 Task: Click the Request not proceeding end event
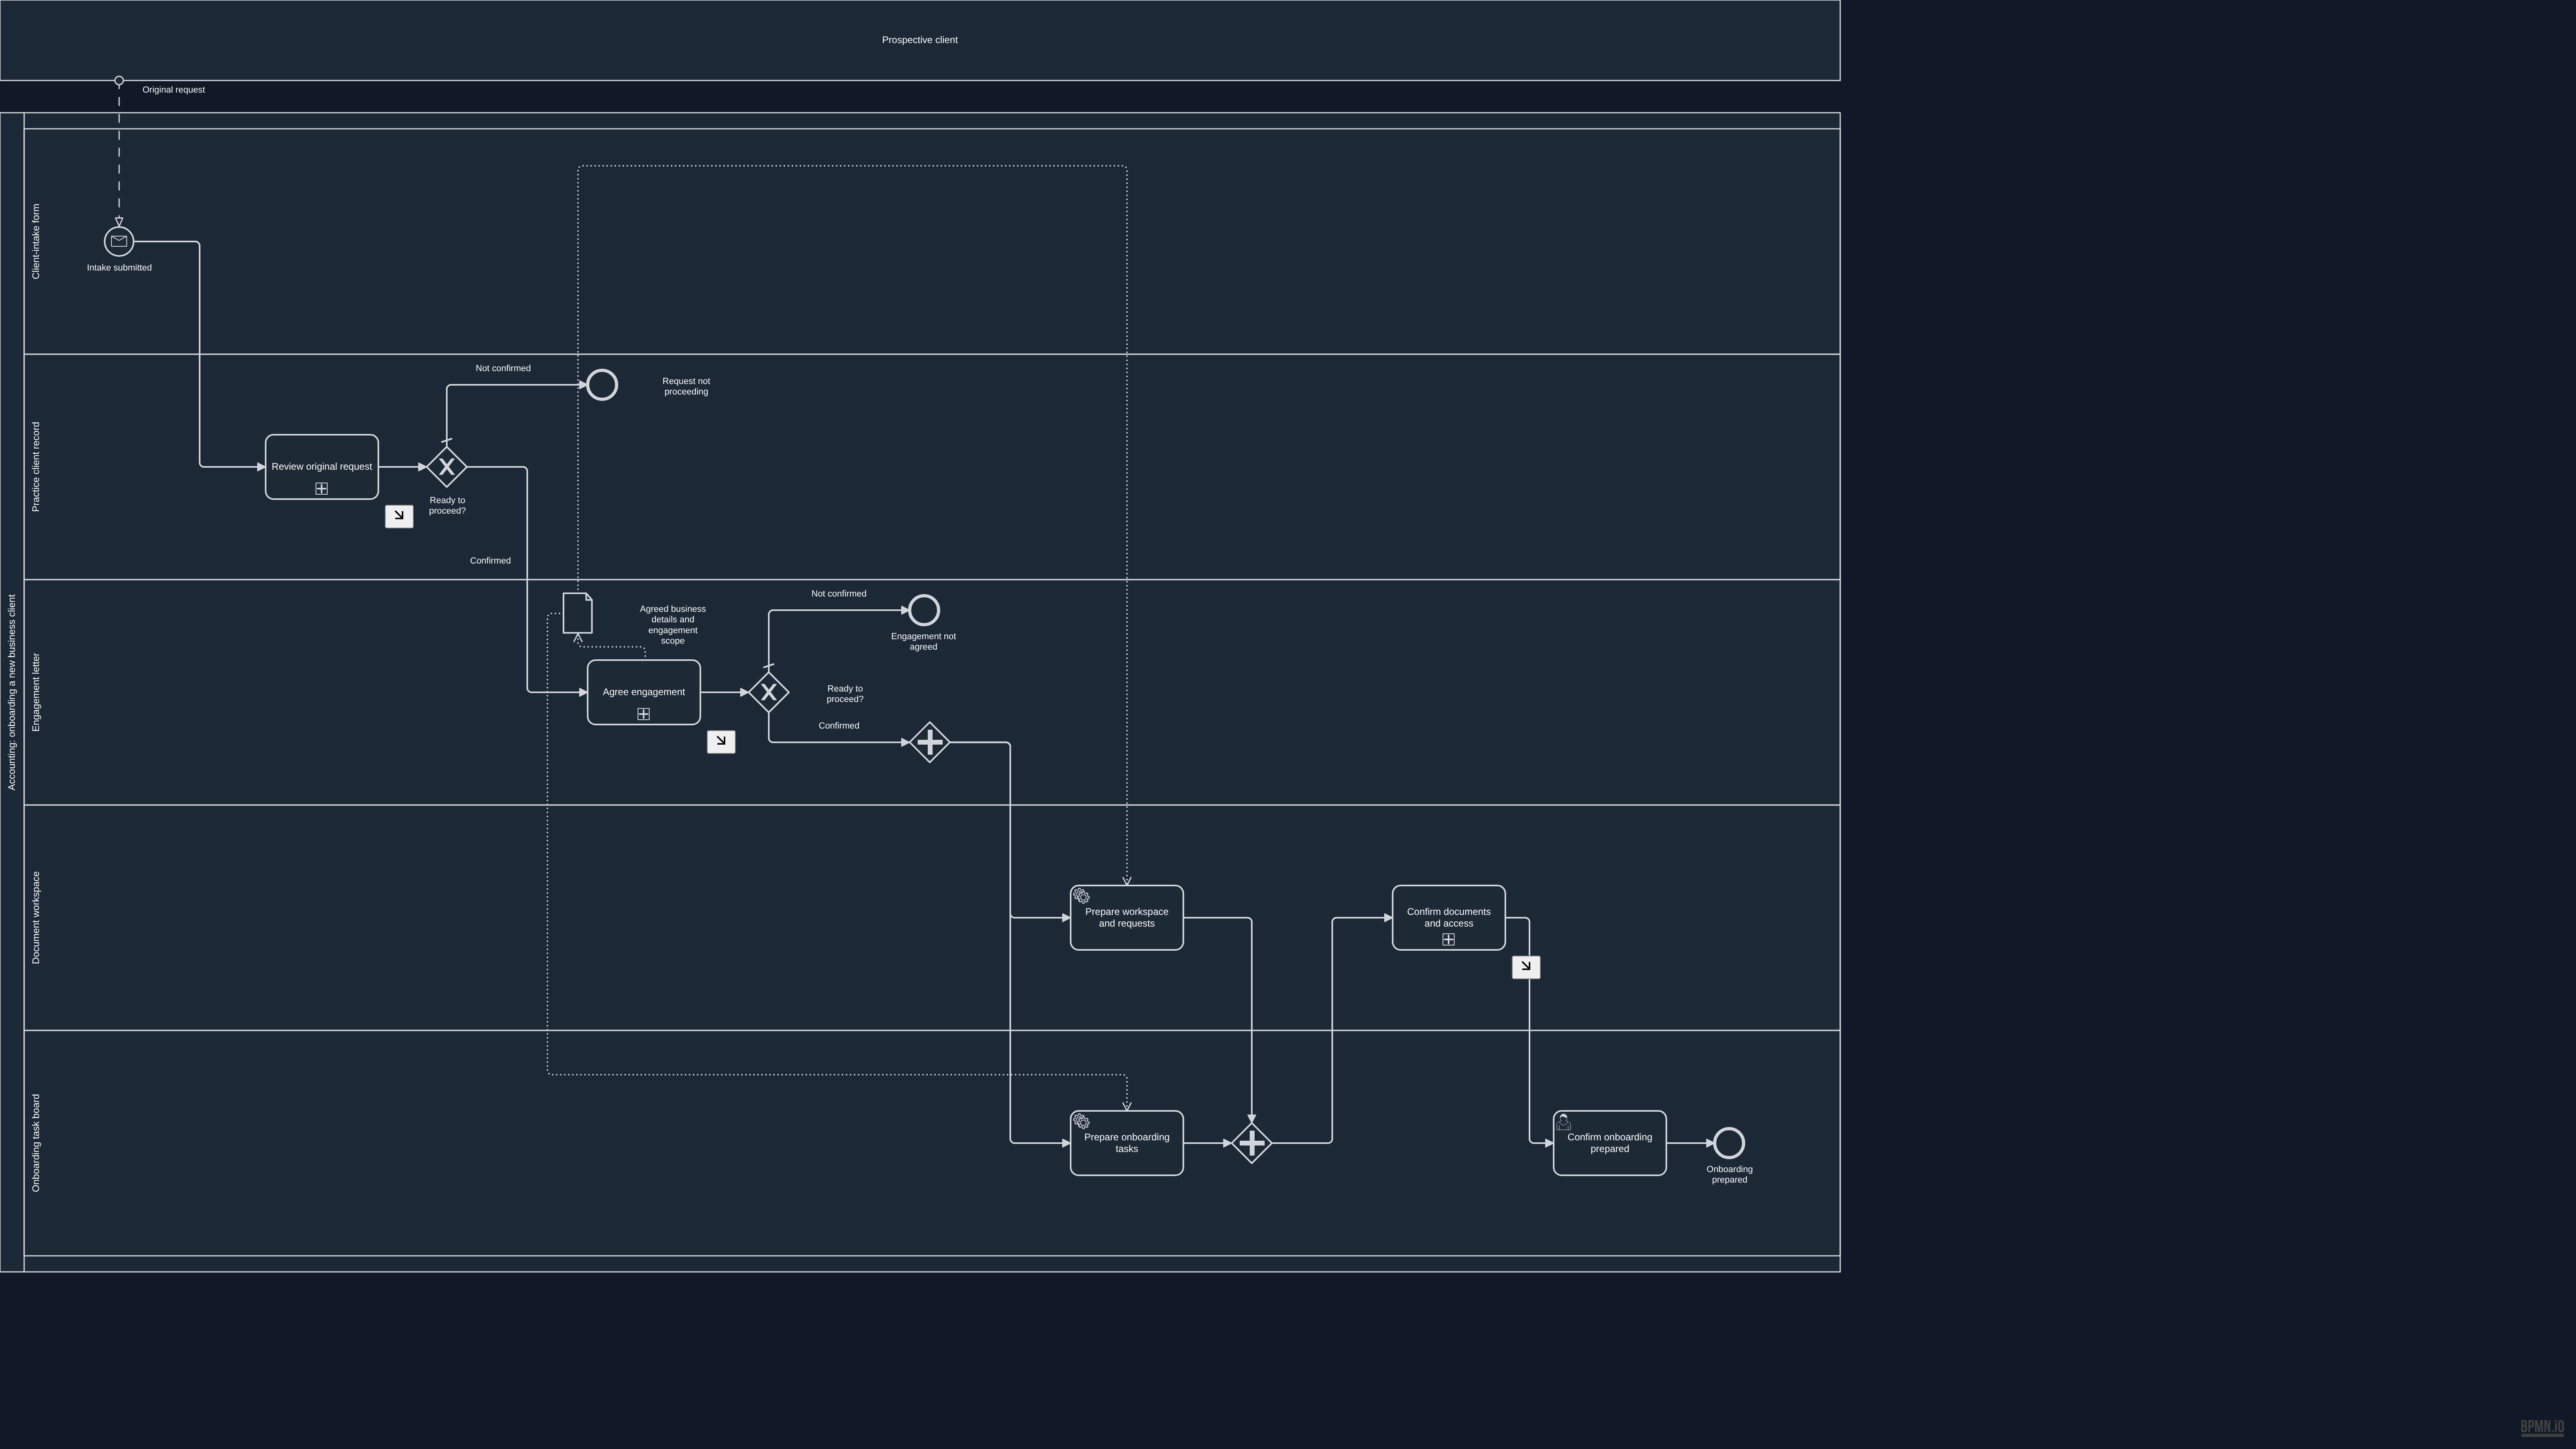pyautogui.click(x=602, y=385)
